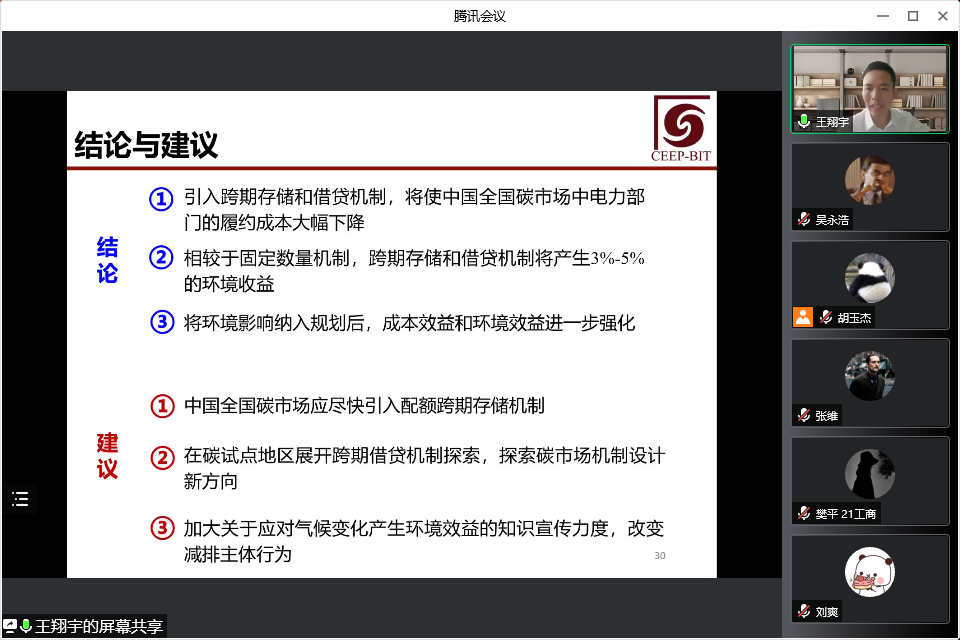
Task: Click 吴永浩's muted microphone icon
Action: point(803,220)
